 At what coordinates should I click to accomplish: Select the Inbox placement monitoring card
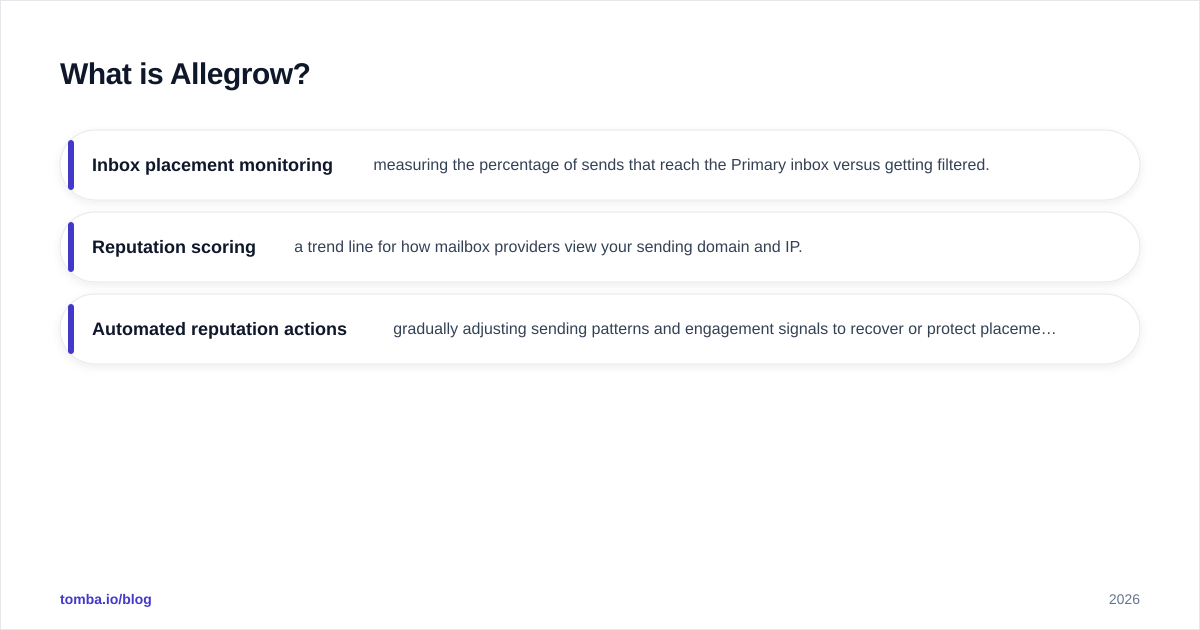click(x=600, y=165)
